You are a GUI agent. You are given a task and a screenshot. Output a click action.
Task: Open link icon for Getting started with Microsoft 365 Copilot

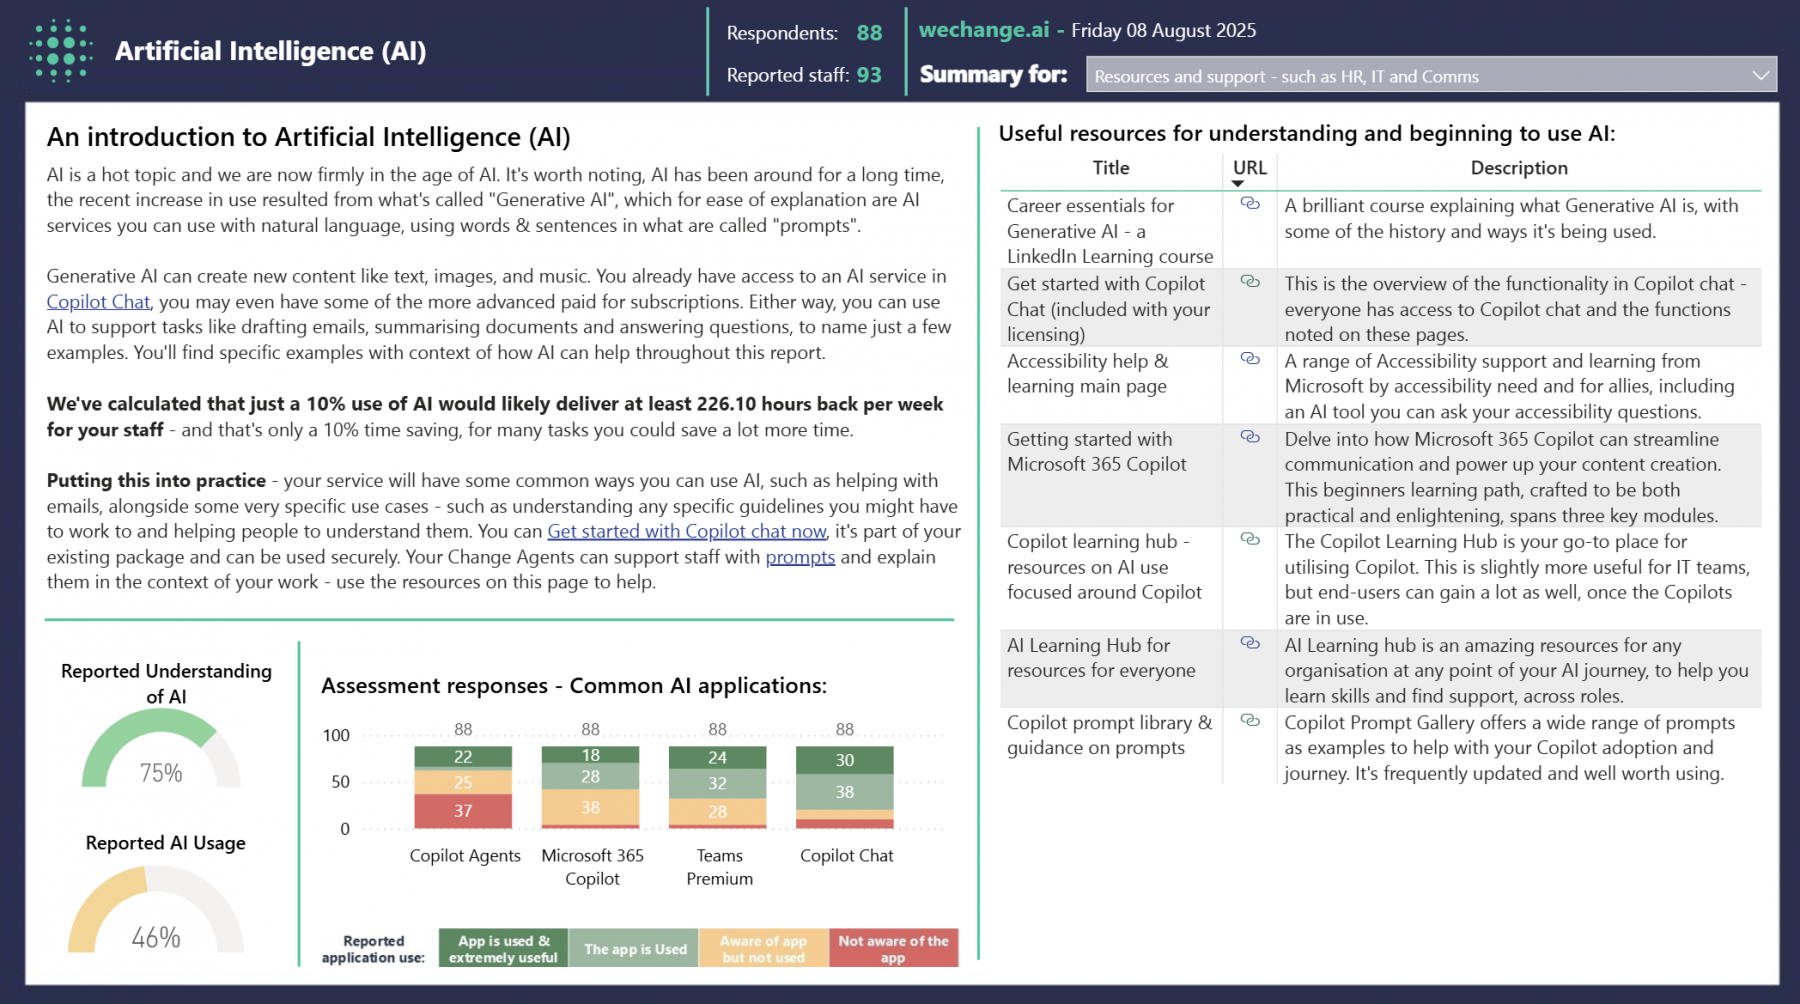pos(1249,437)
